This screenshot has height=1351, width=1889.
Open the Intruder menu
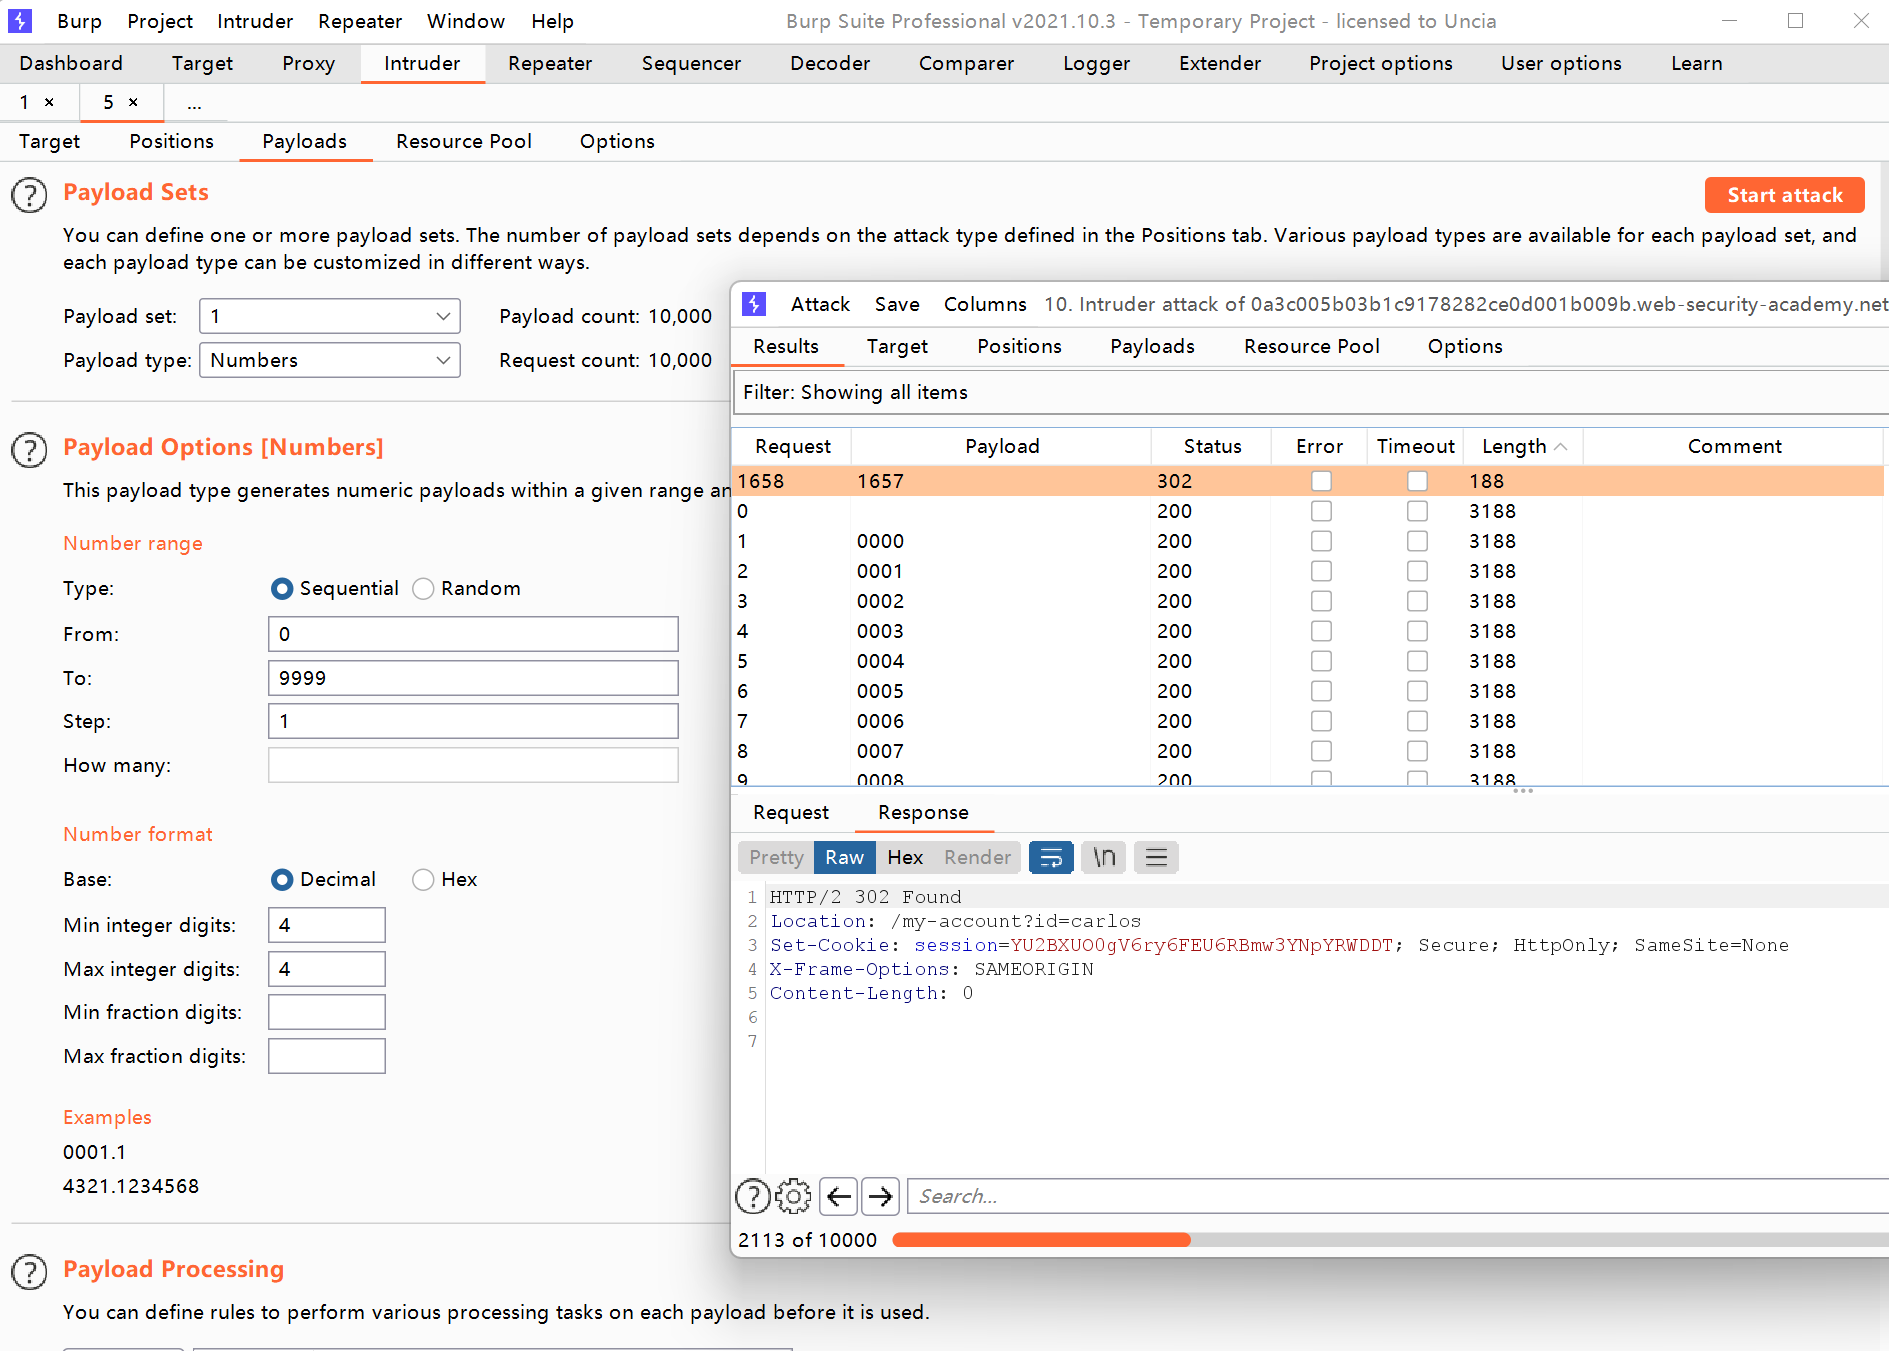click(255, 21)
